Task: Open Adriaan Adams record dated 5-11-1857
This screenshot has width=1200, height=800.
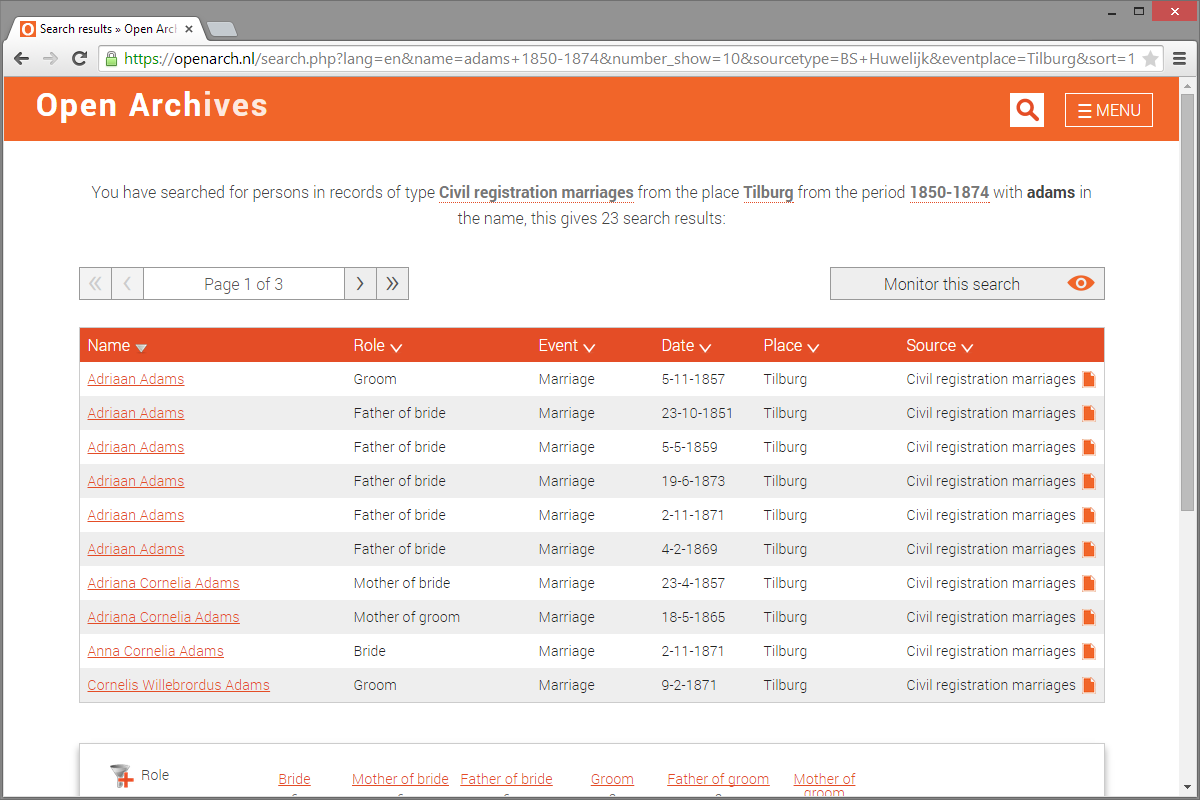Action: [136, 379]
